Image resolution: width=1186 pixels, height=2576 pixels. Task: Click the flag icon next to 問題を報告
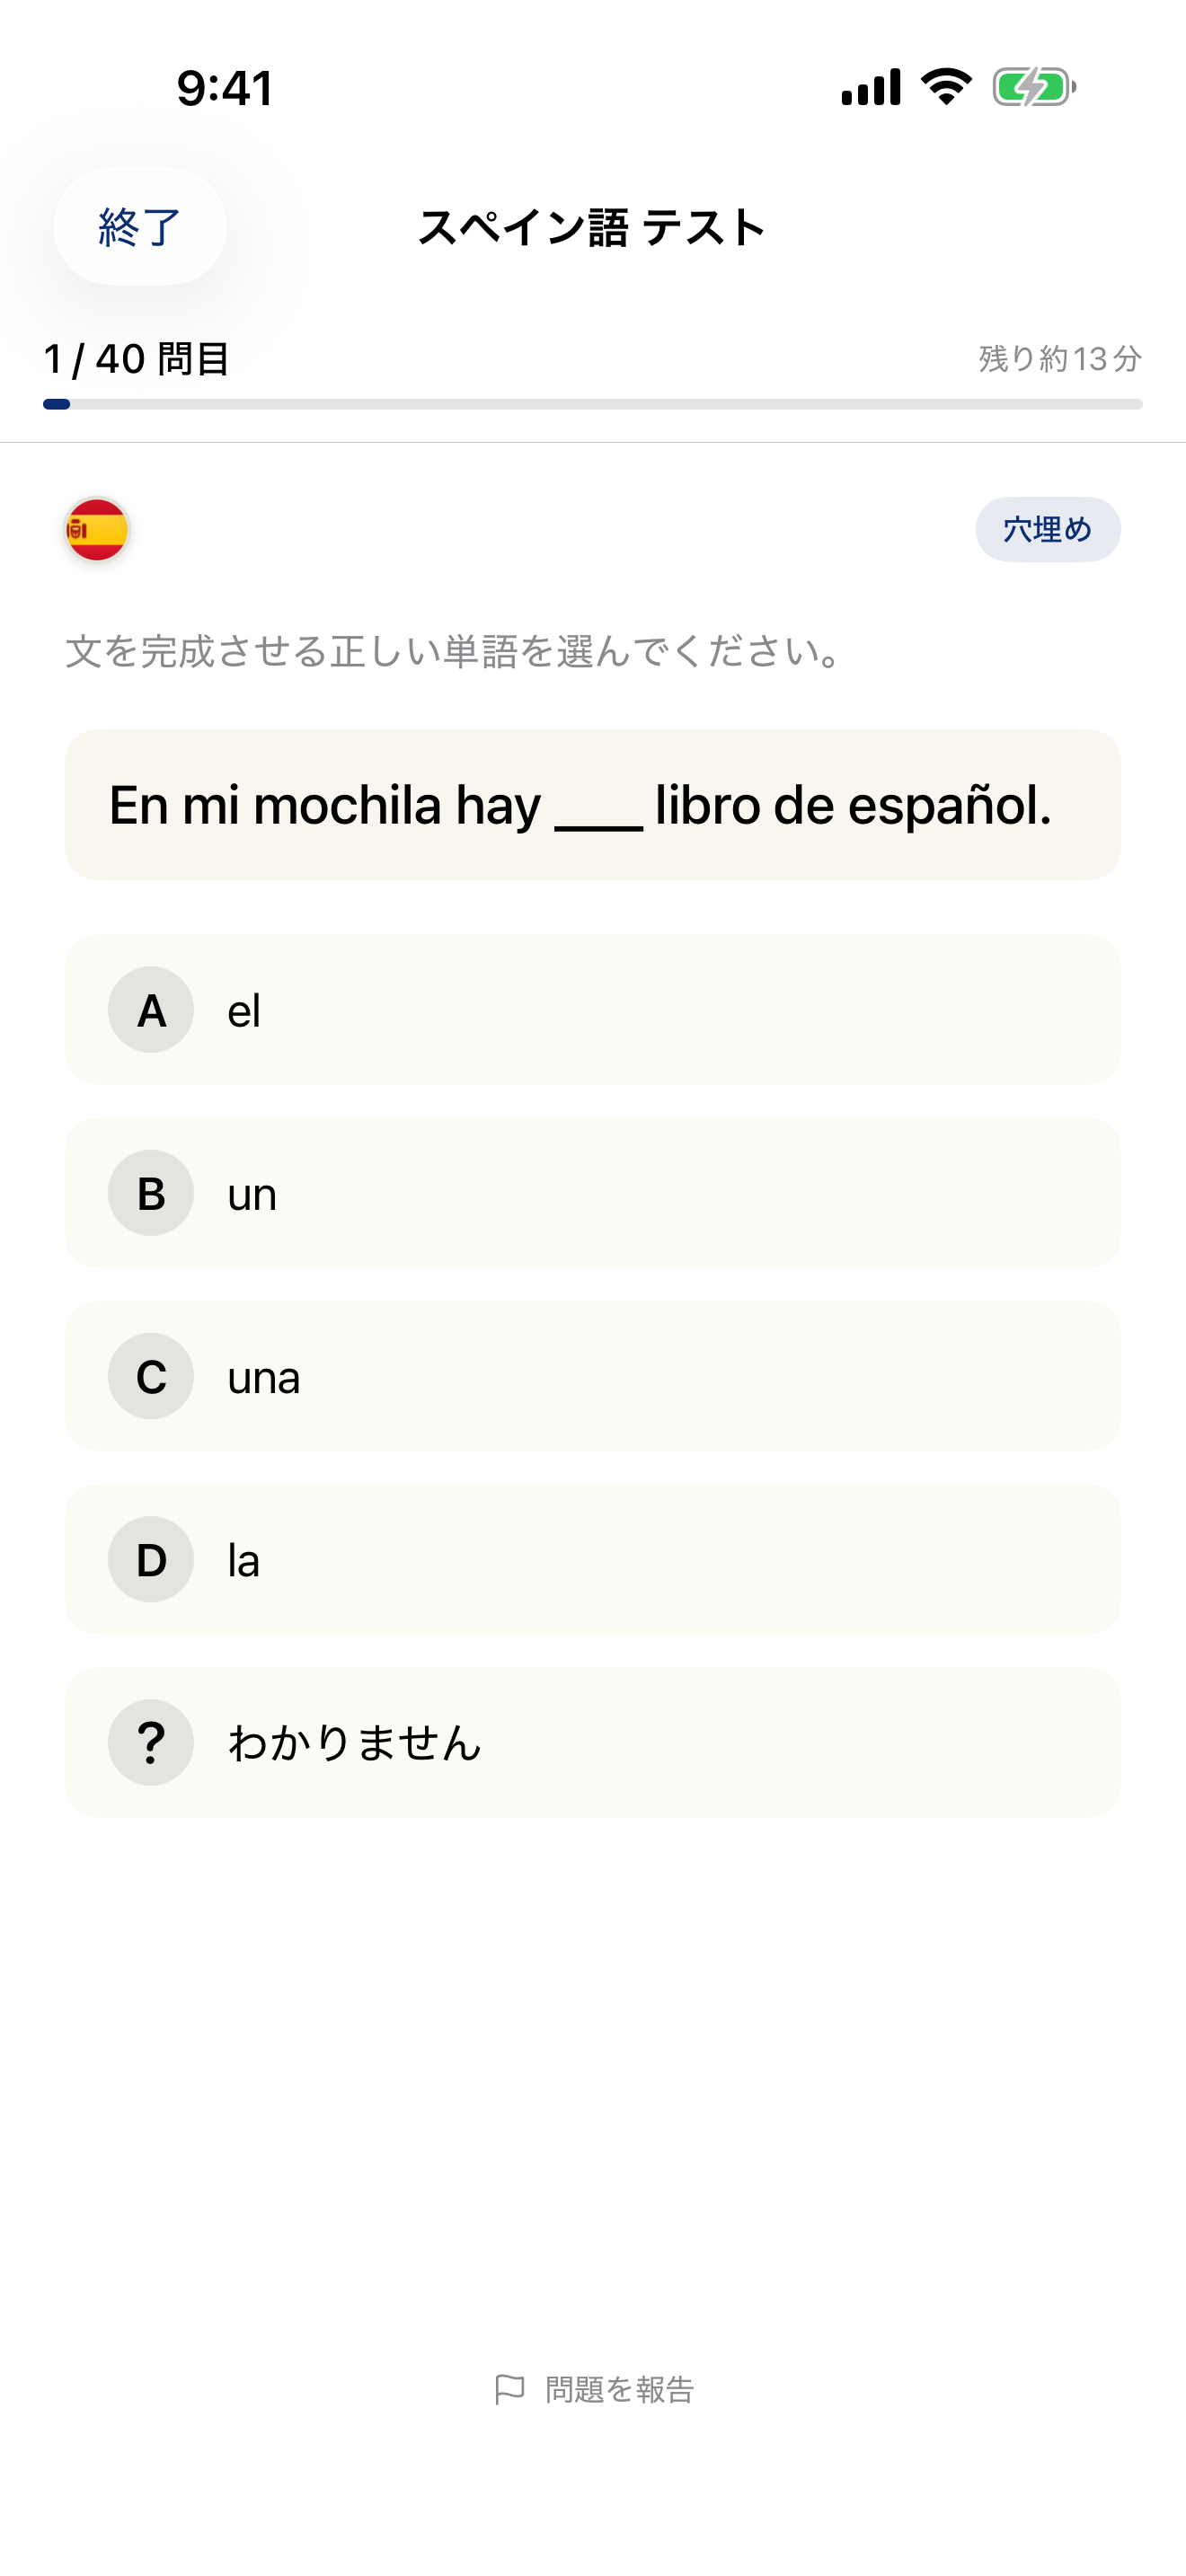(x=510, y=2389)
